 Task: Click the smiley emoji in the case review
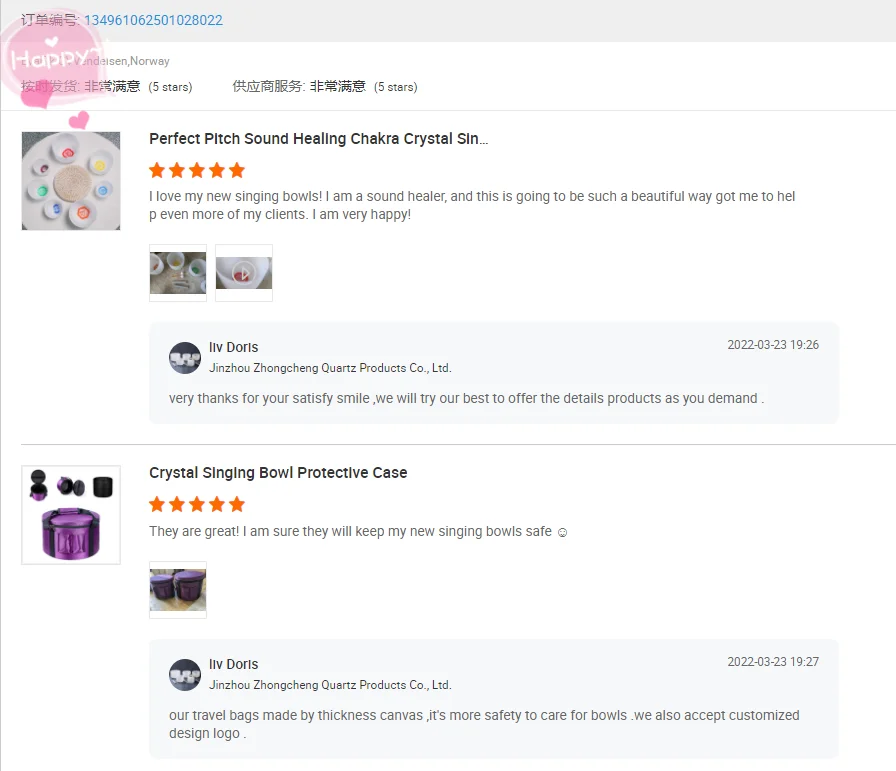[x=562, y=532]
